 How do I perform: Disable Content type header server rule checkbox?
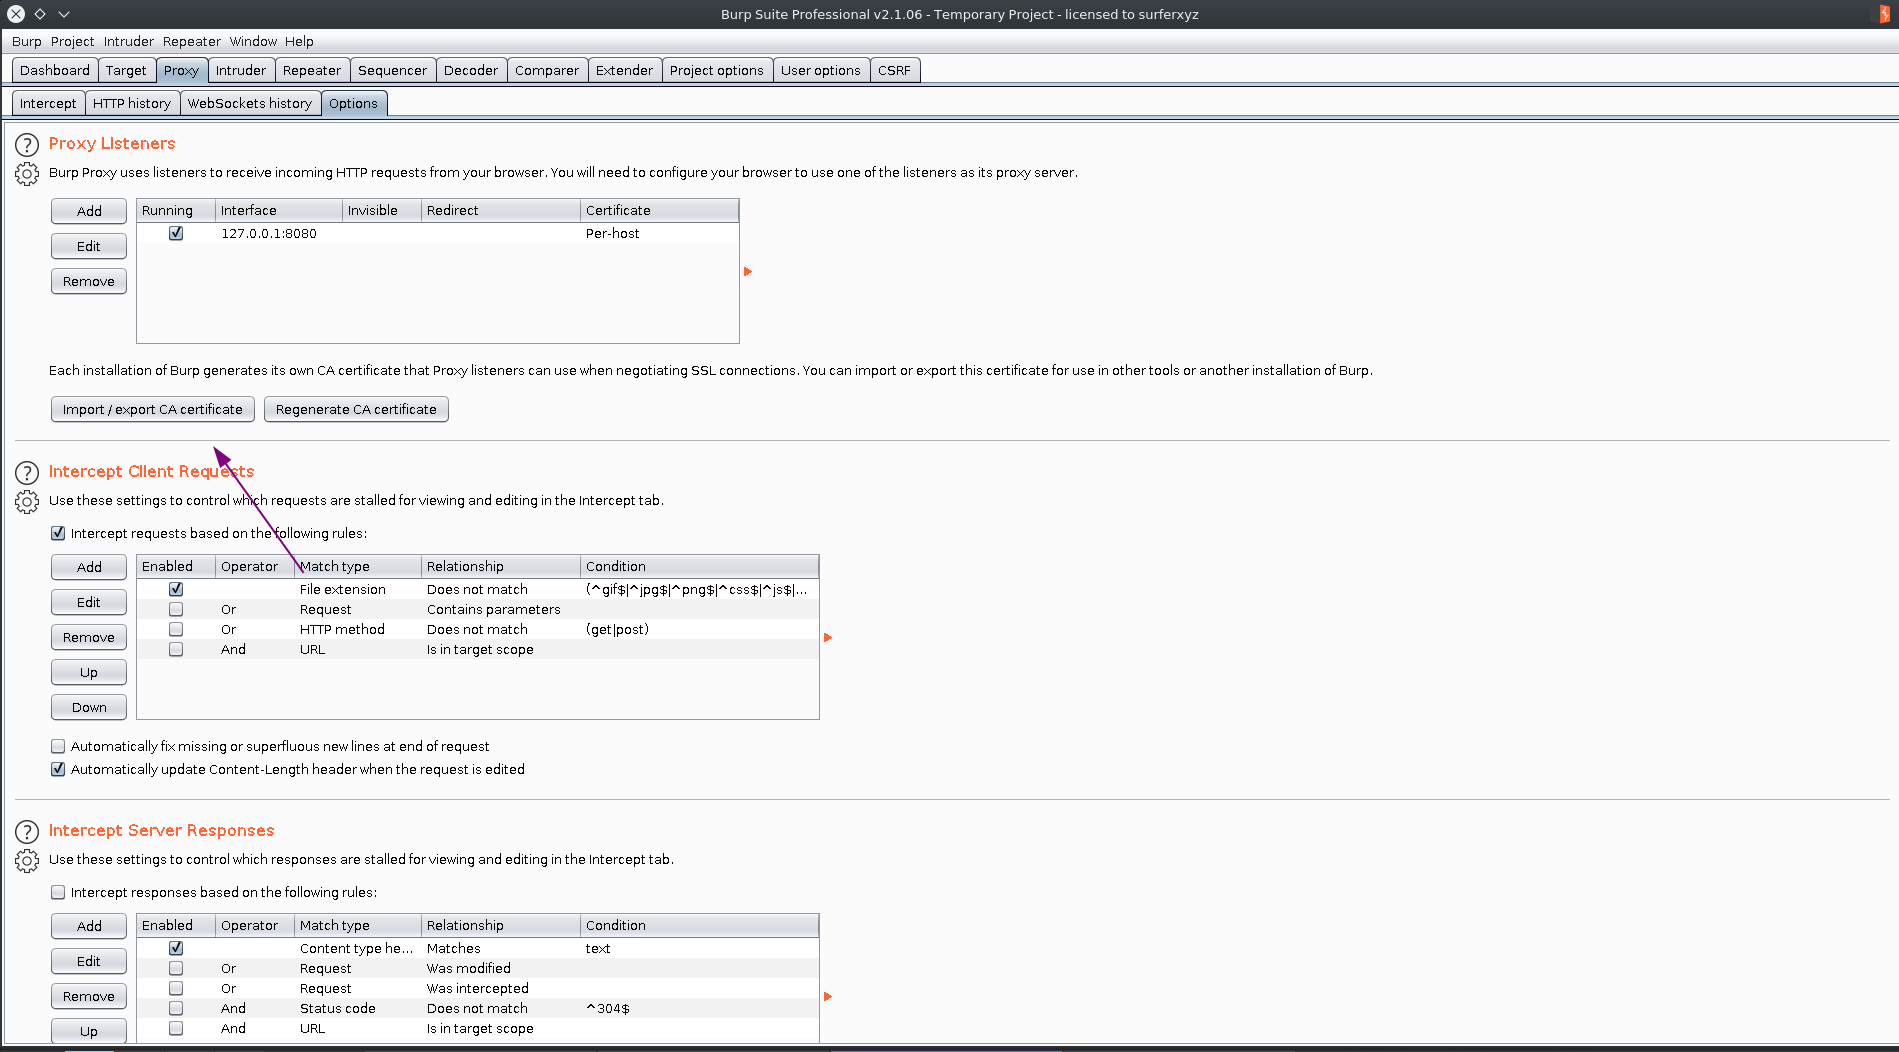click(x=176, y=948)
